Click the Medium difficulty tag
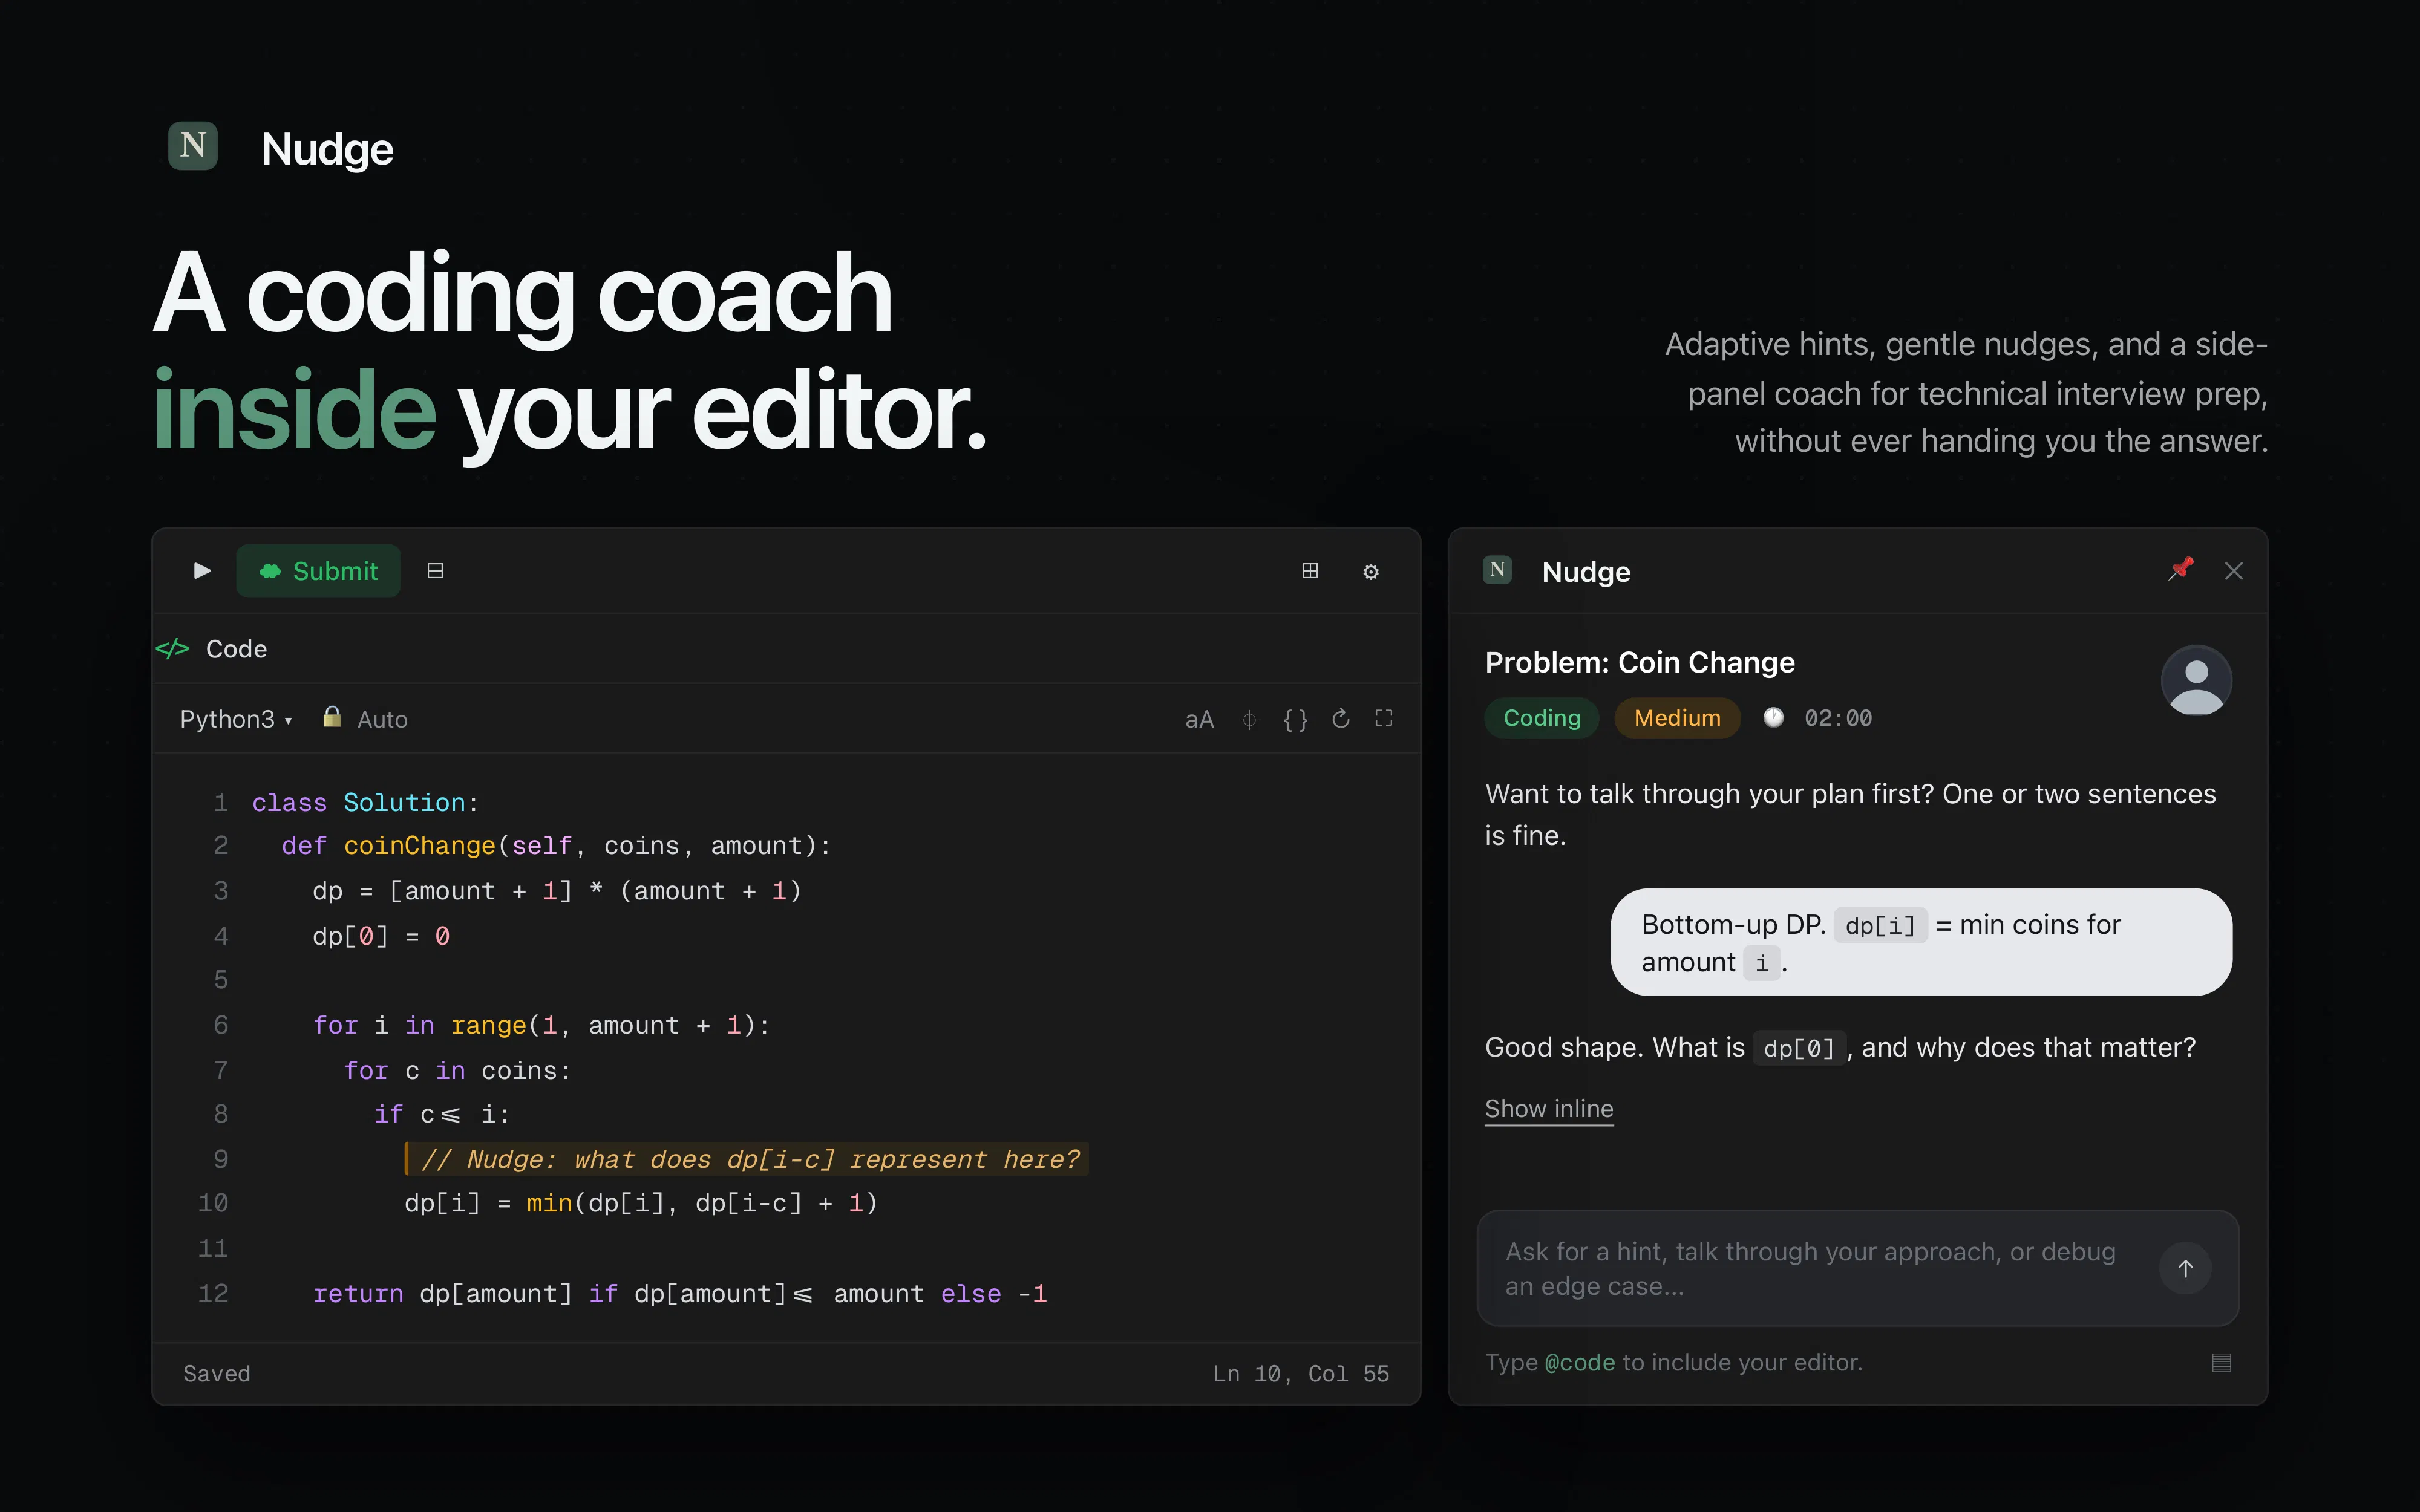2420x1512 pixels. [1677, 718]
